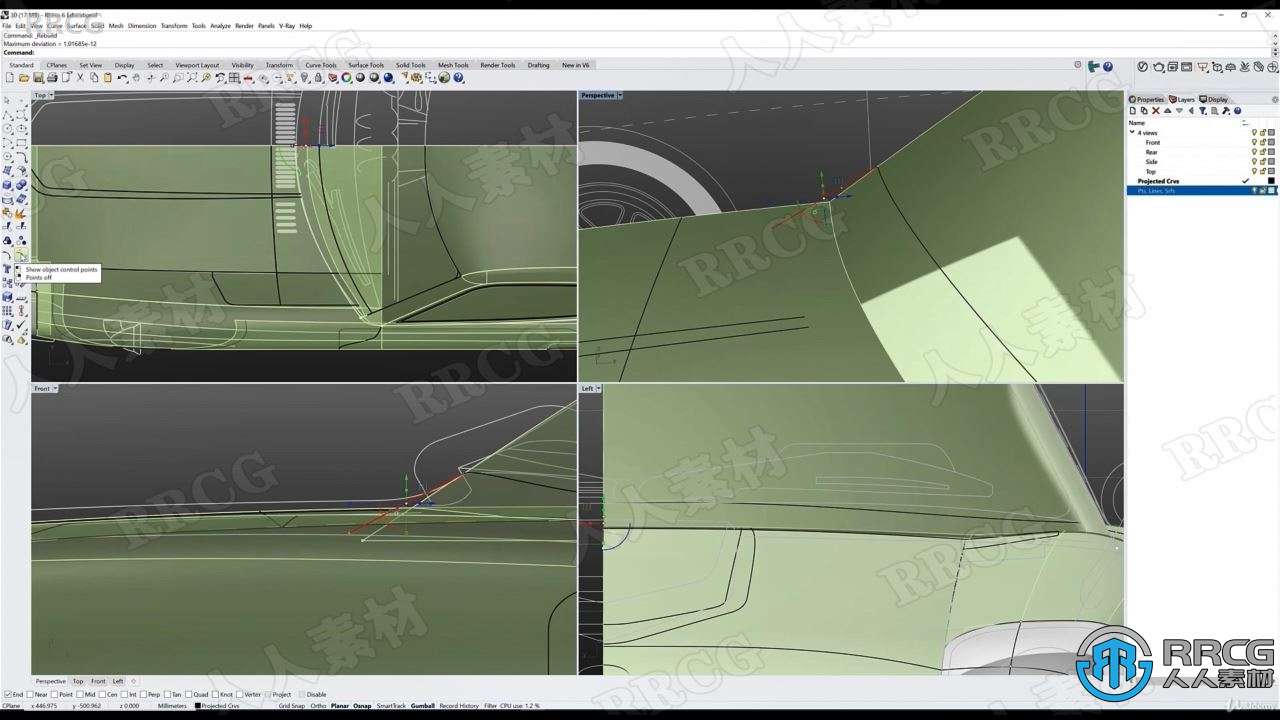The image size is (1280, 720).
Task: Click the Lock padlock toolbar icon
Action: (x=318, y=78)
